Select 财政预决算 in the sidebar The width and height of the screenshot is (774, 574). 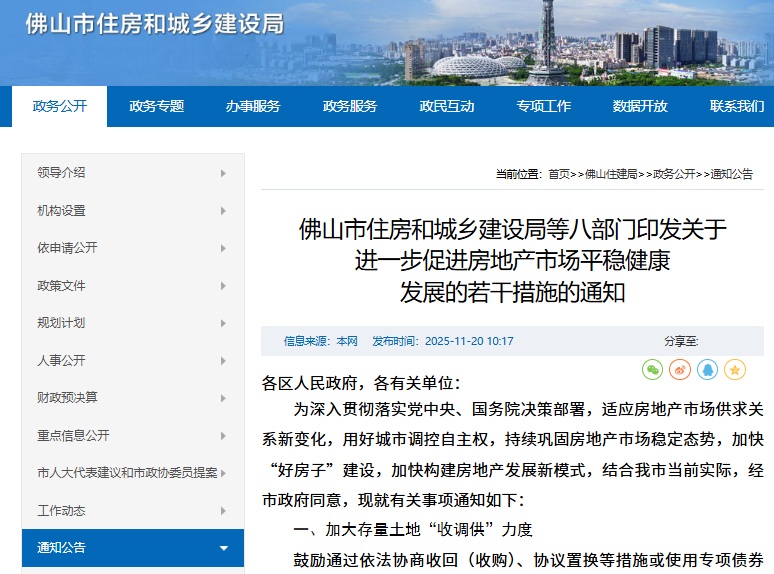(x=68, y=398)
